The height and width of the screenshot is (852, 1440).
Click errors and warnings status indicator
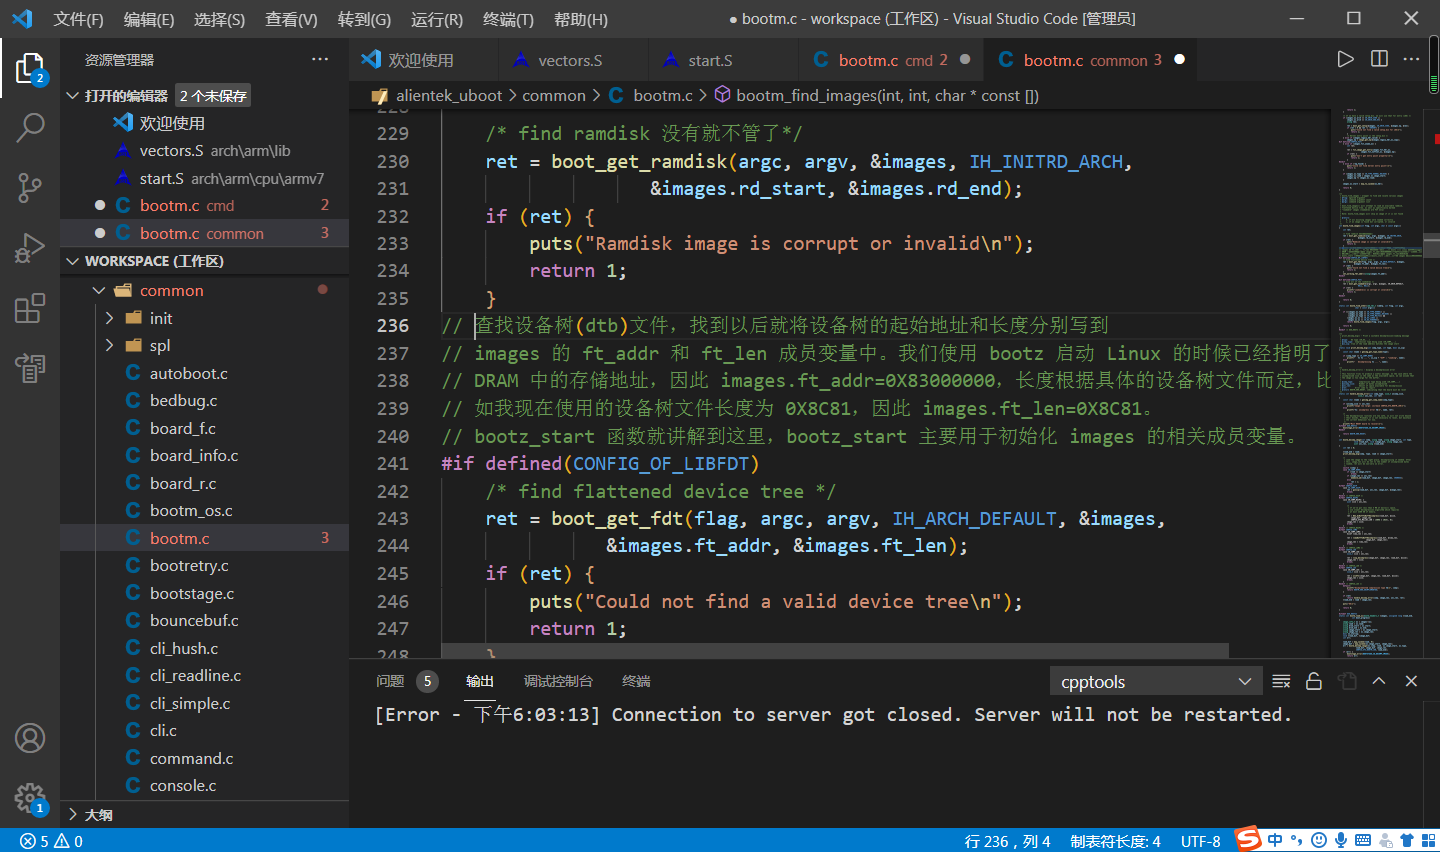click(x=51, y=841)
